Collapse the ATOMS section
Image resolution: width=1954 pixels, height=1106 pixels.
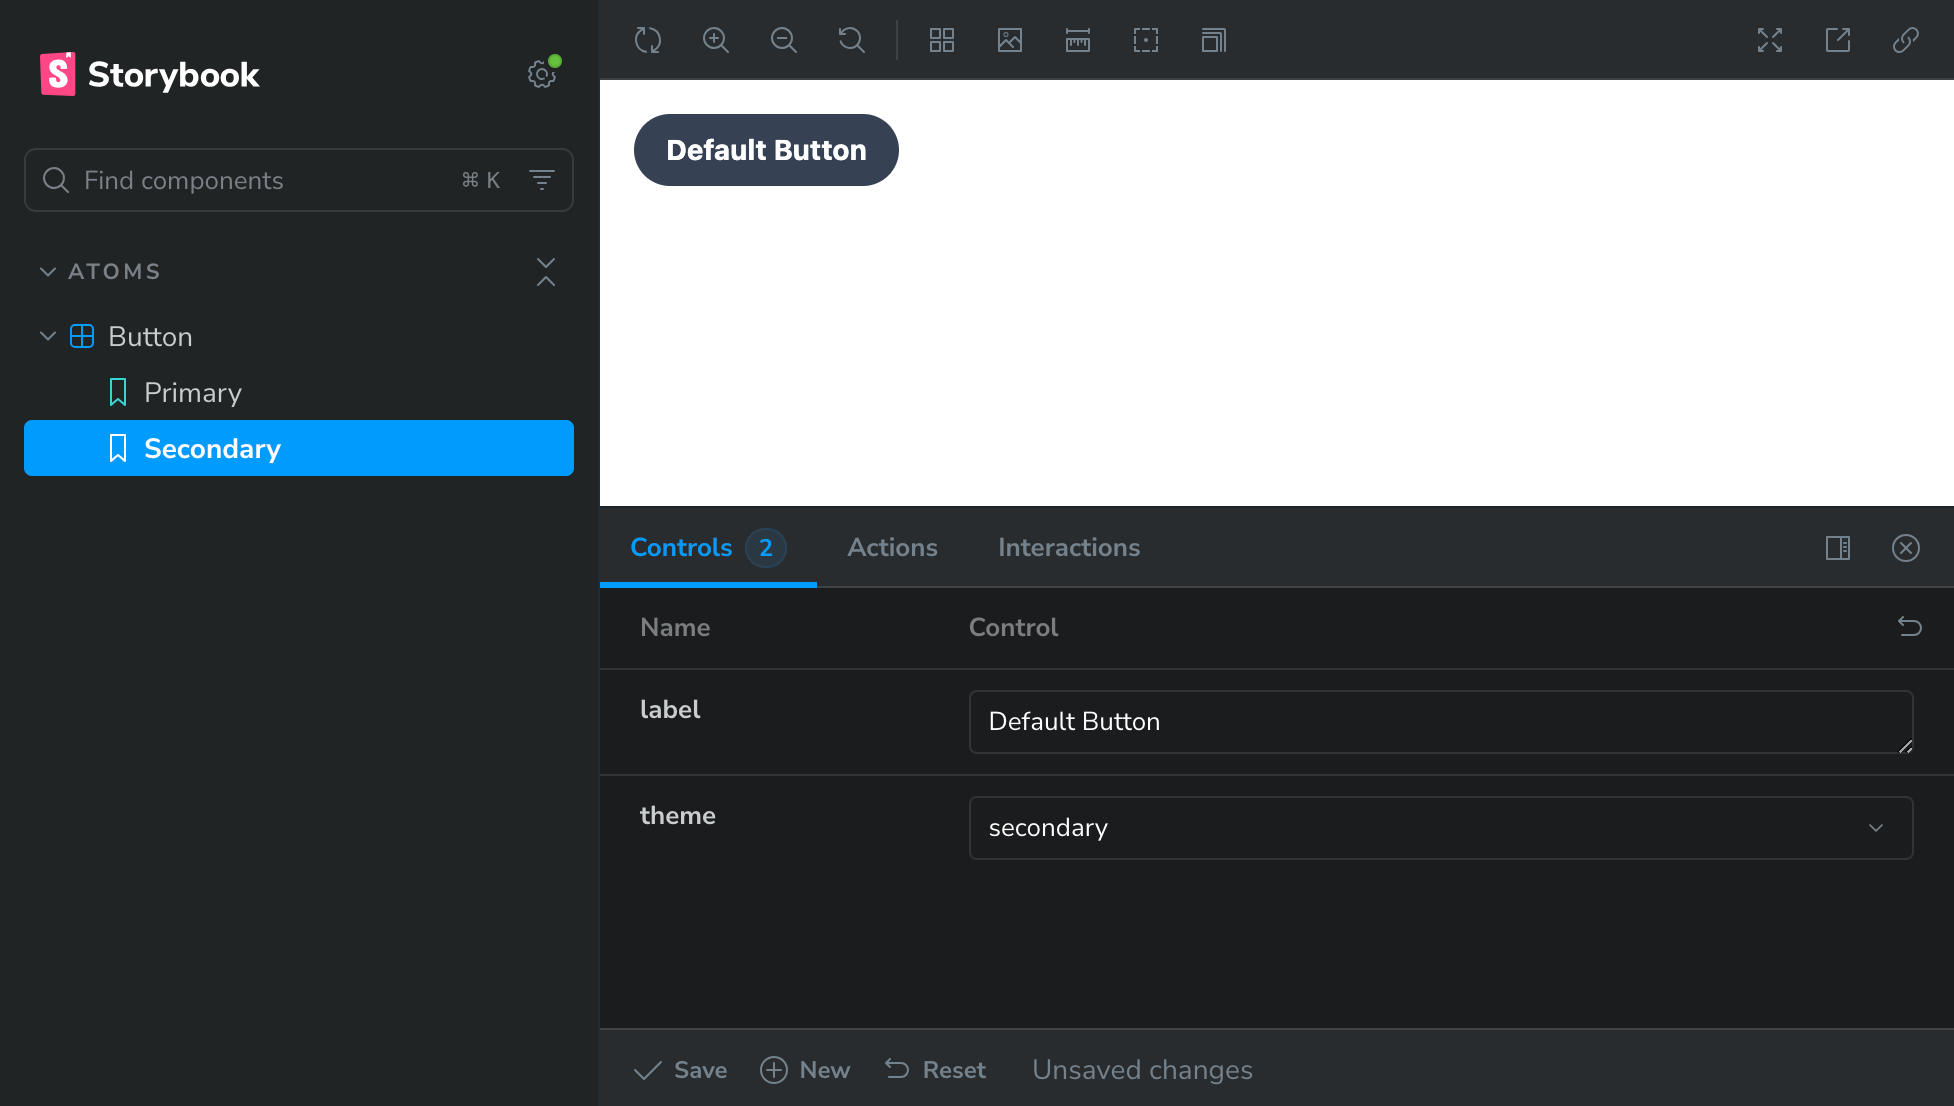click(47, 271)
